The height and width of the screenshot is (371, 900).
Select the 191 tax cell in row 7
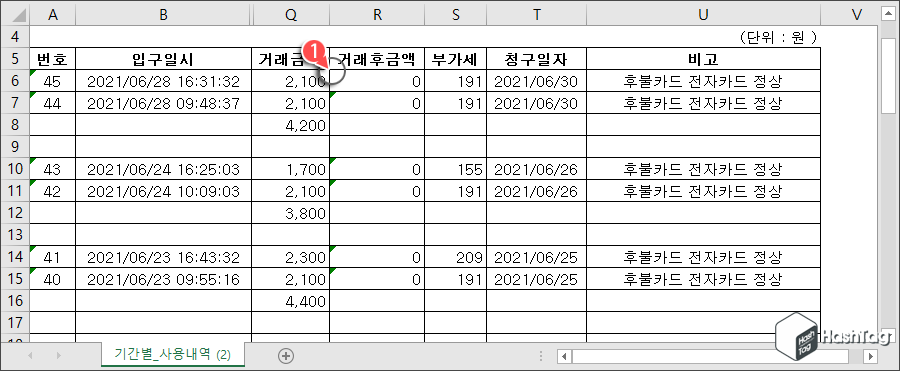[x=456, y=103]
